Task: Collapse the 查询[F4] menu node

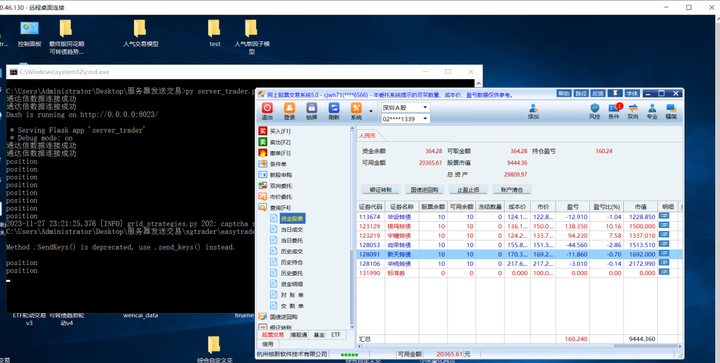Action: point(275,207)
